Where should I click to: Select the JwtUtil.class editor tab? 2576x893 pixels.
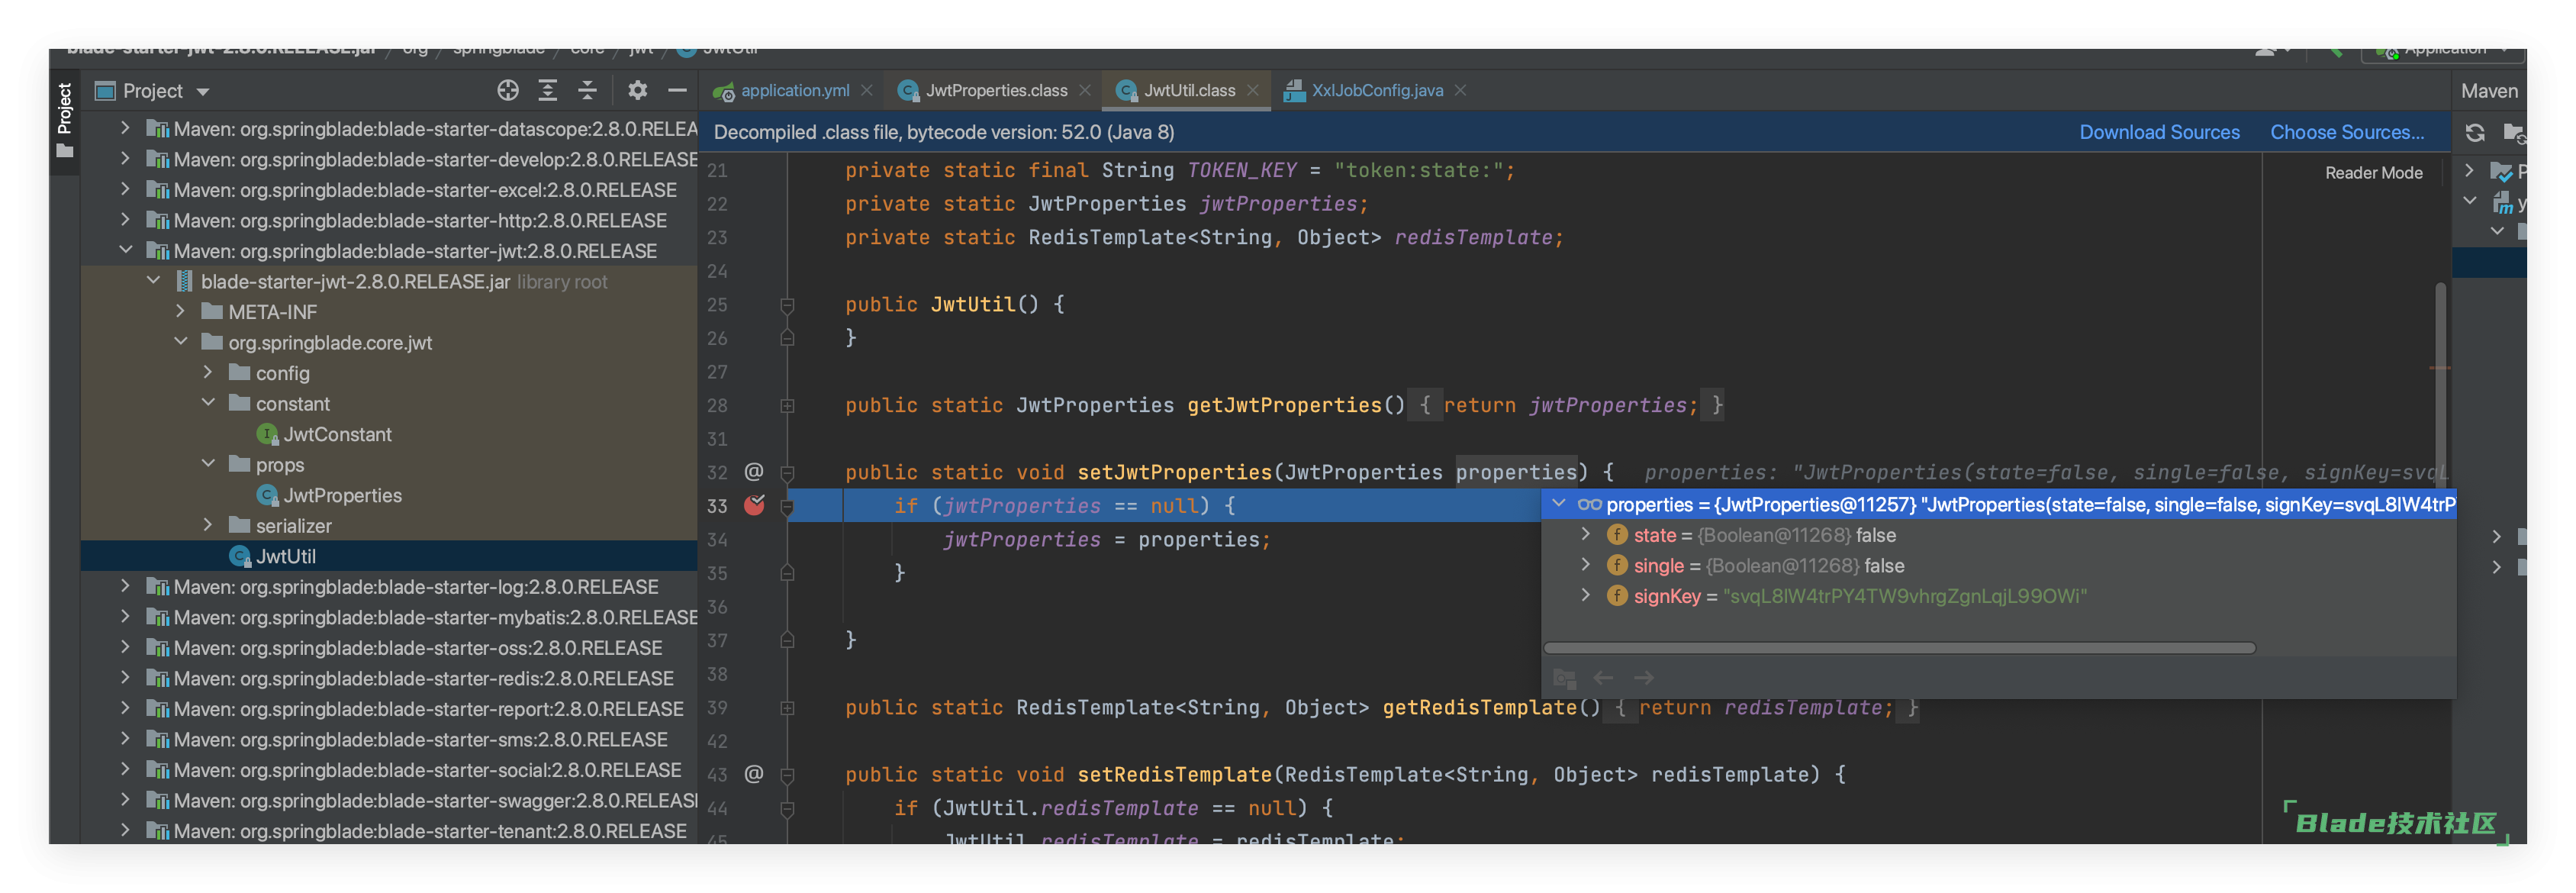[x=1189, y=91]
